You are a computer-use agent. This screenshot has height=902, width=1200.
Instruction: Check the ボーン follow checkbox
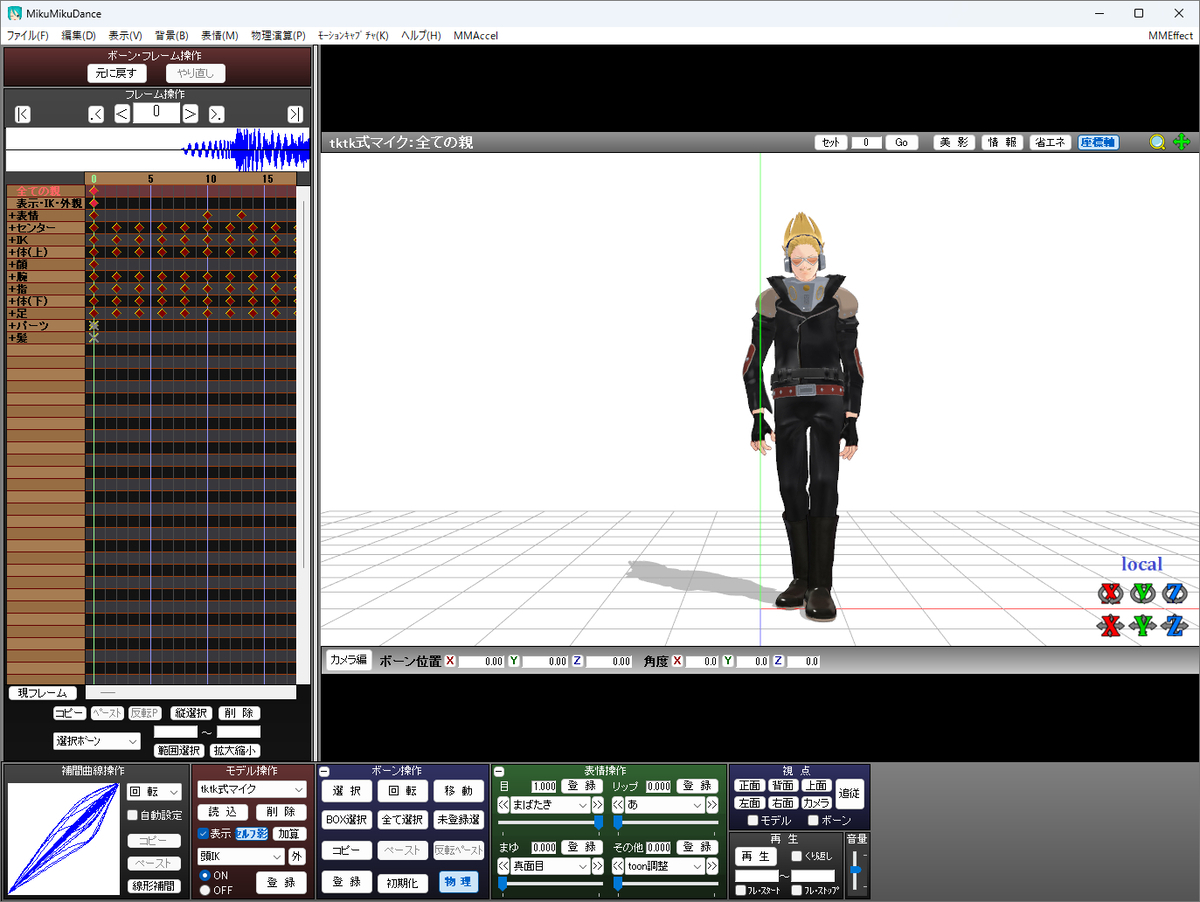point(813,820)
